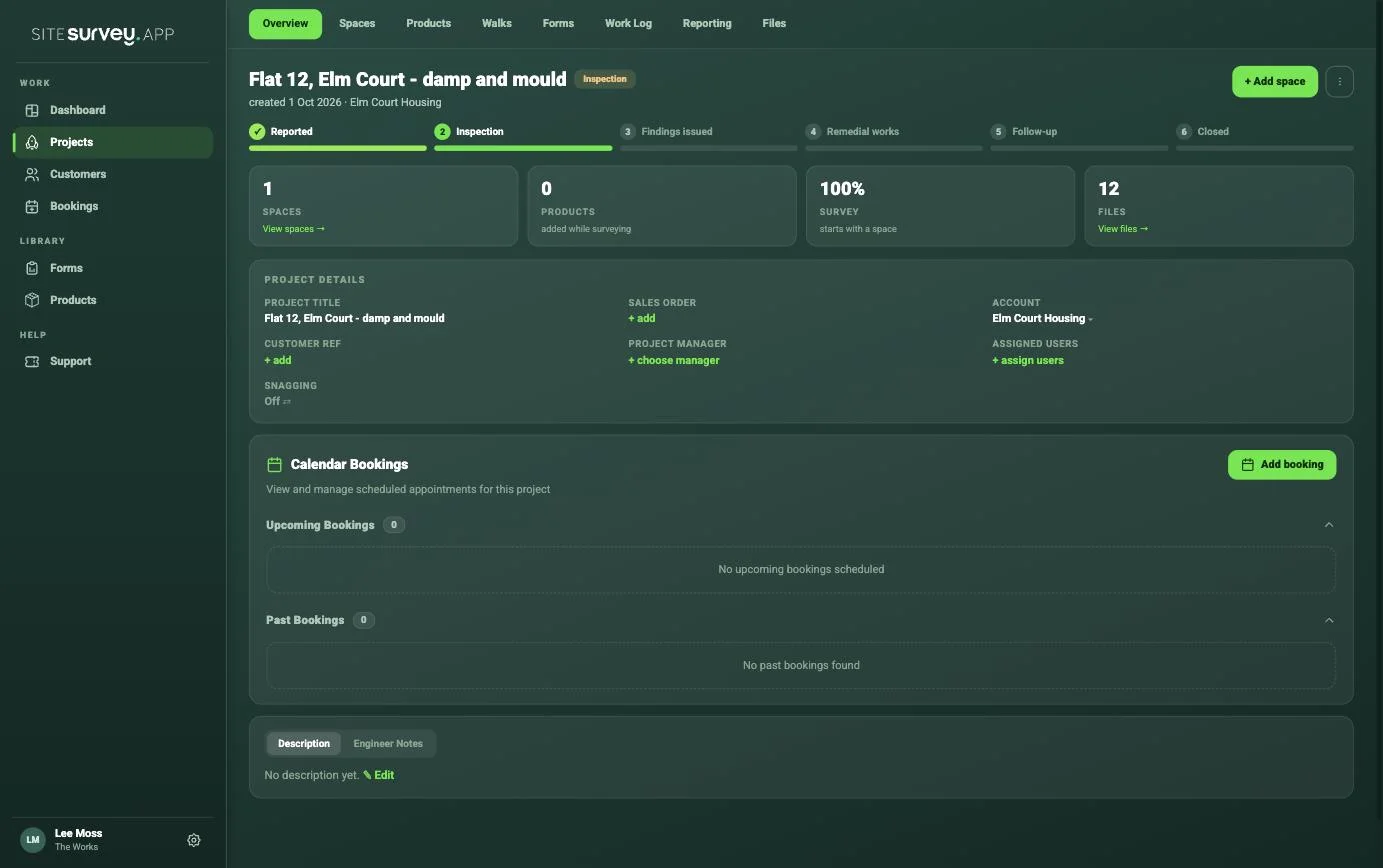This screenshot has height=868, width=1383.
Task: Switch to the Work Log tab
Action: (628, 23)
